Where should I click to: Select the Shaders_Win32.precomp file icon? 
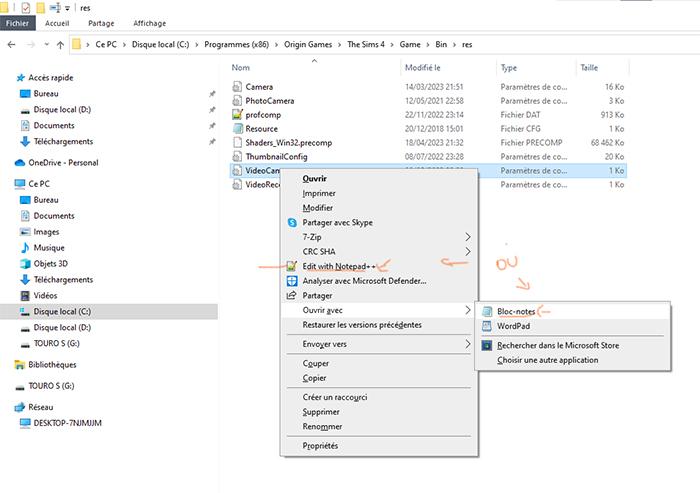click(x=237, y=142)
